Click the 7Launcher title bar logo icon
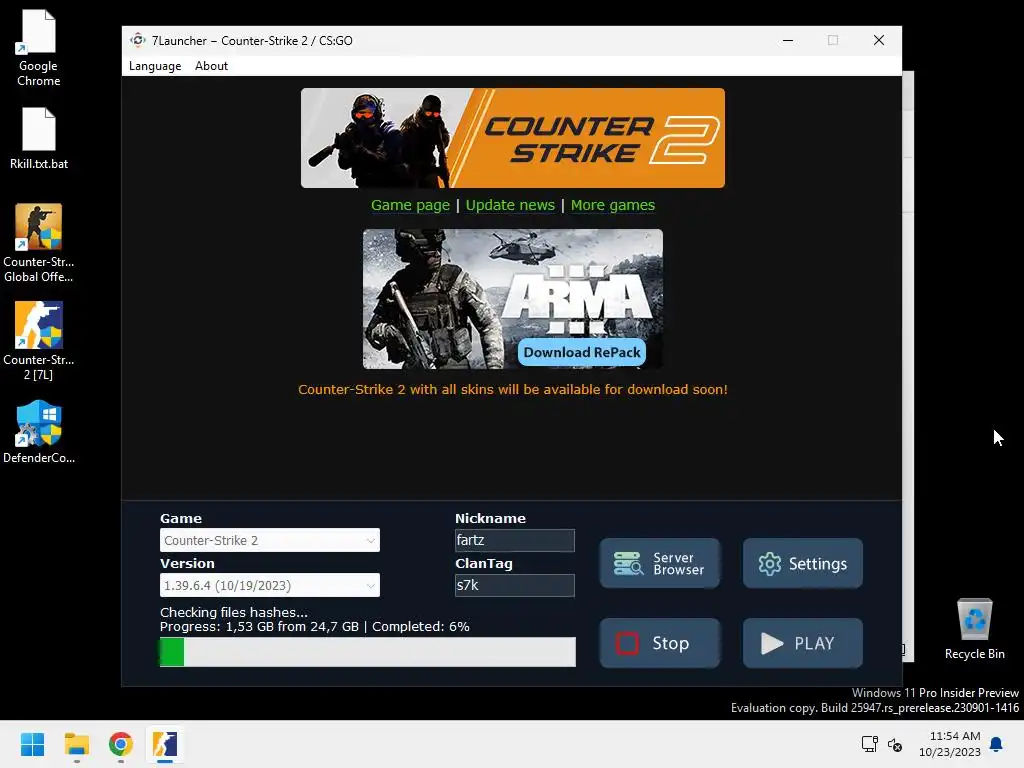 click(137, 40)
